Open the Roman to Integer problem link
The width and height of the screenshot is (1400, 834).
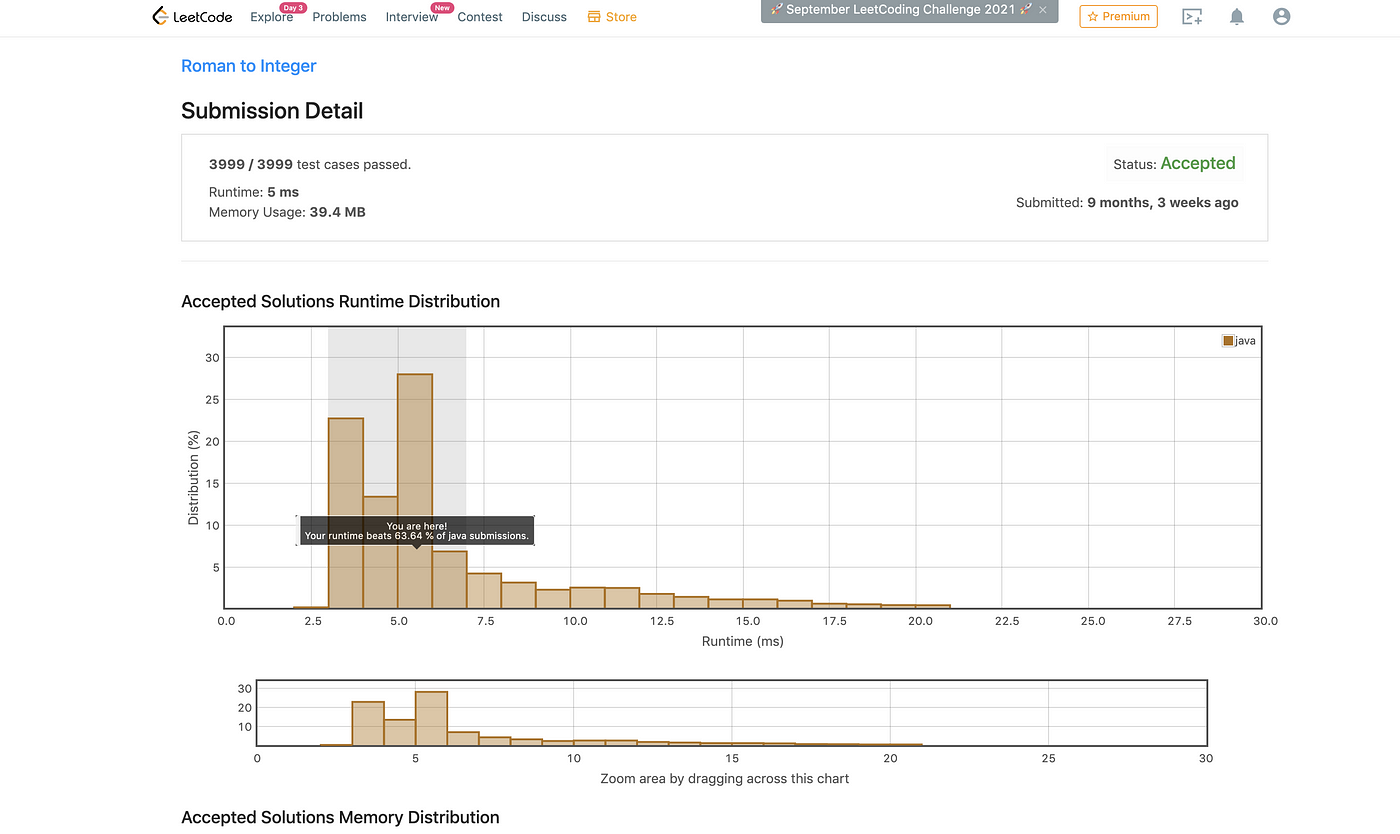click(249, 66)
